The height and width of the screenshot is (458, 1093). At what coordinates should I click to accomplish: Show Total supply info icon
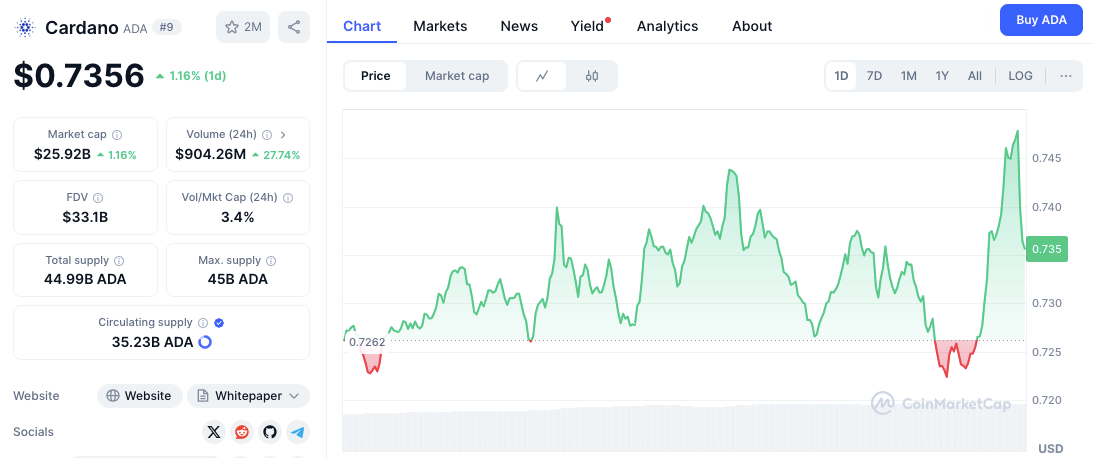point(119,261)
